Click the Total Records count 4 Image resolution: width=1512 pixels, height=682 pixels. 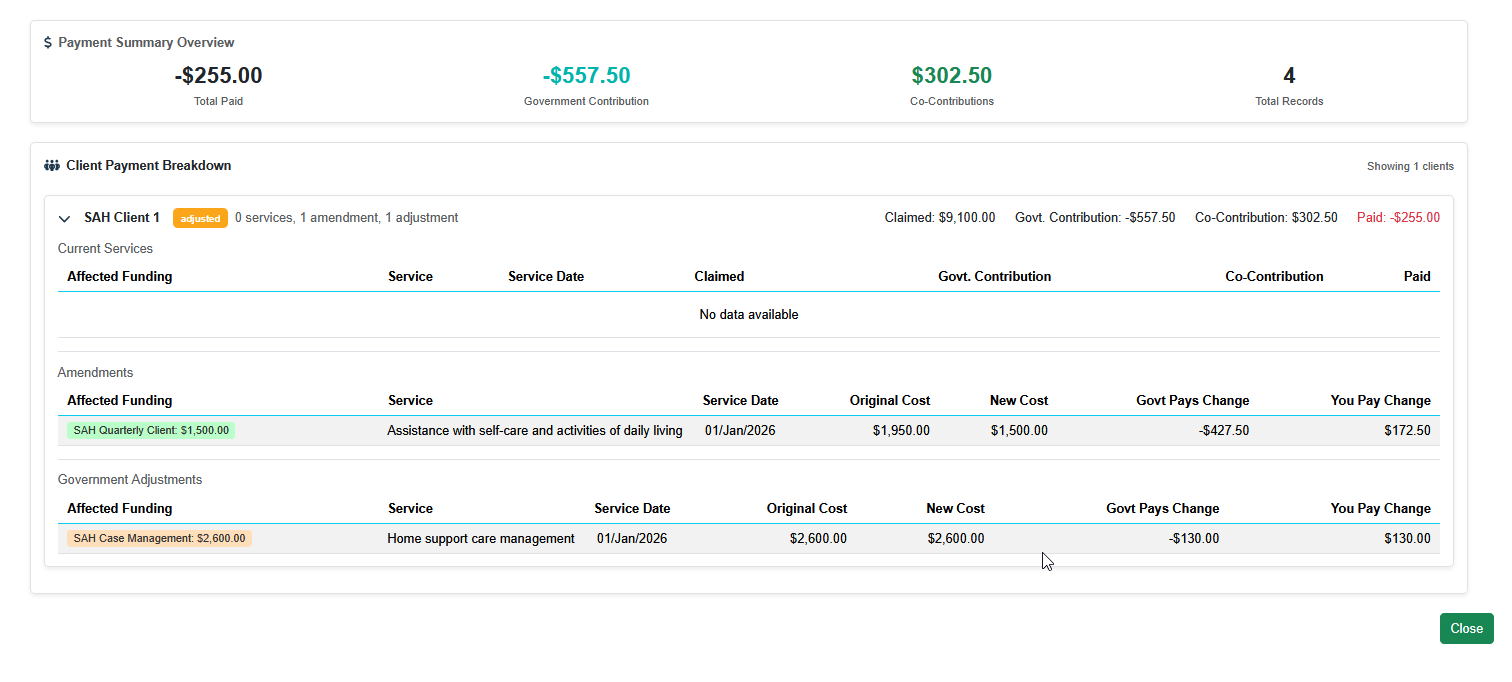[x=1289, y=76]
